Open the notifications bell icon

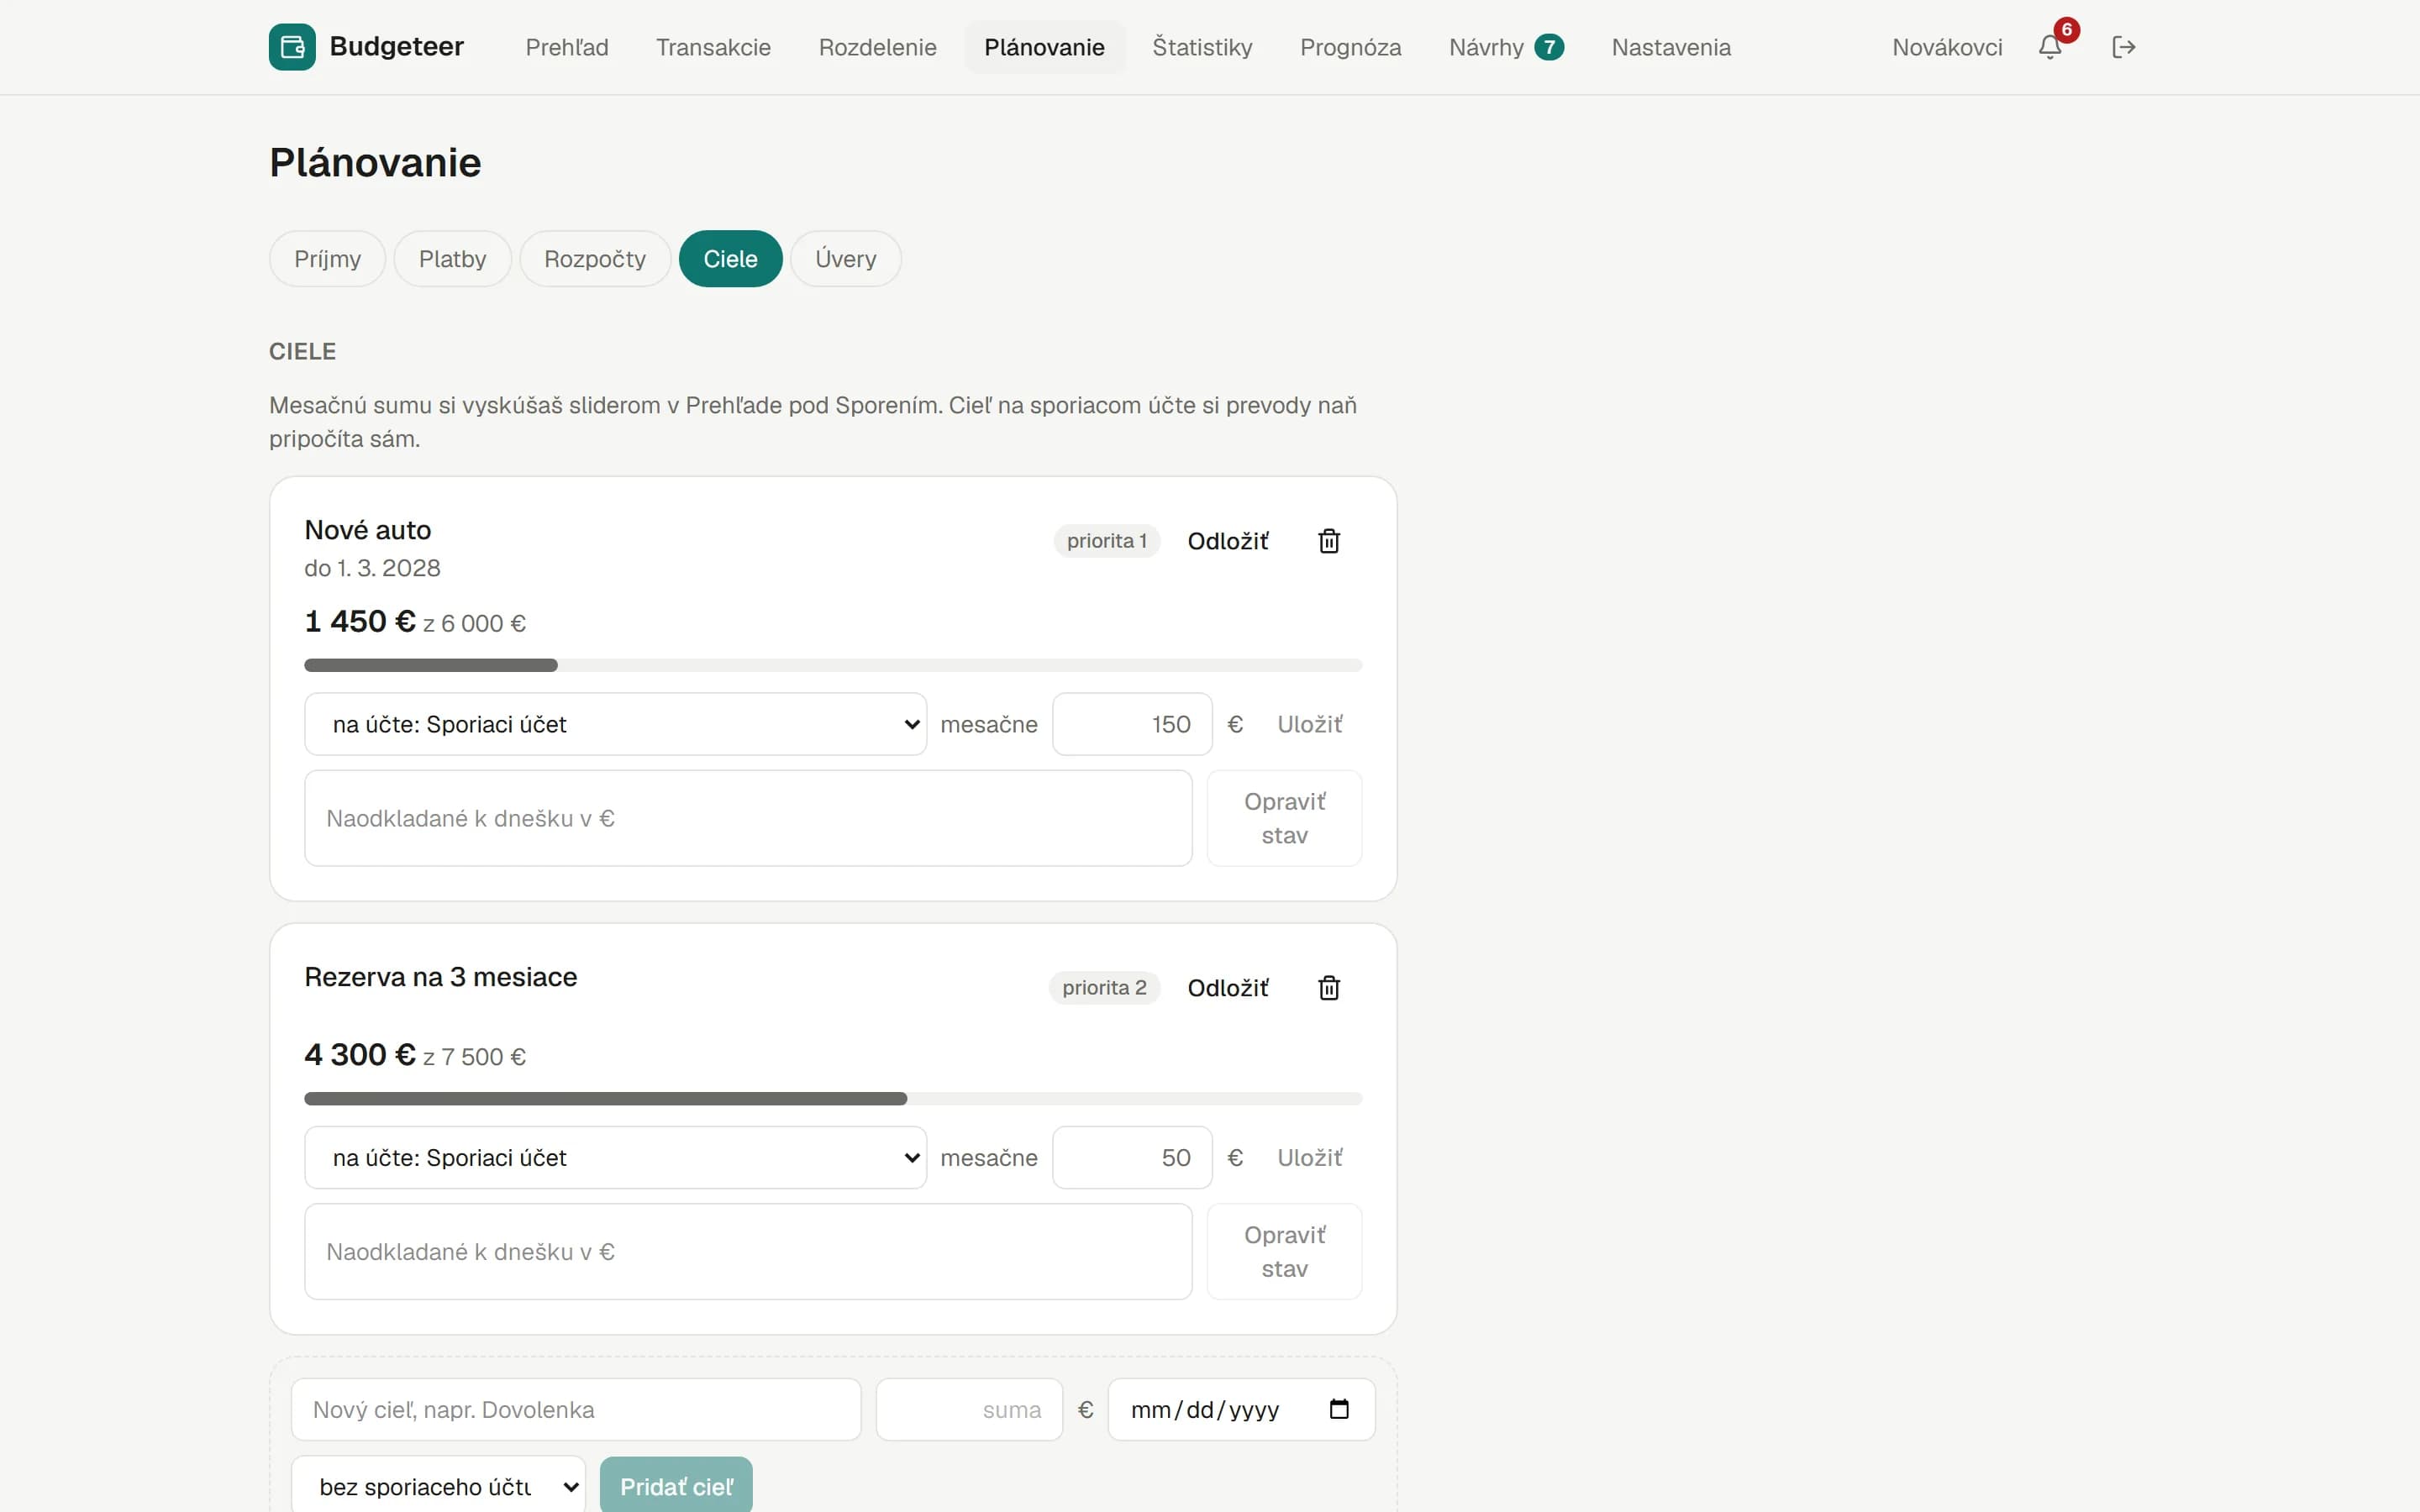[2050, 47]
